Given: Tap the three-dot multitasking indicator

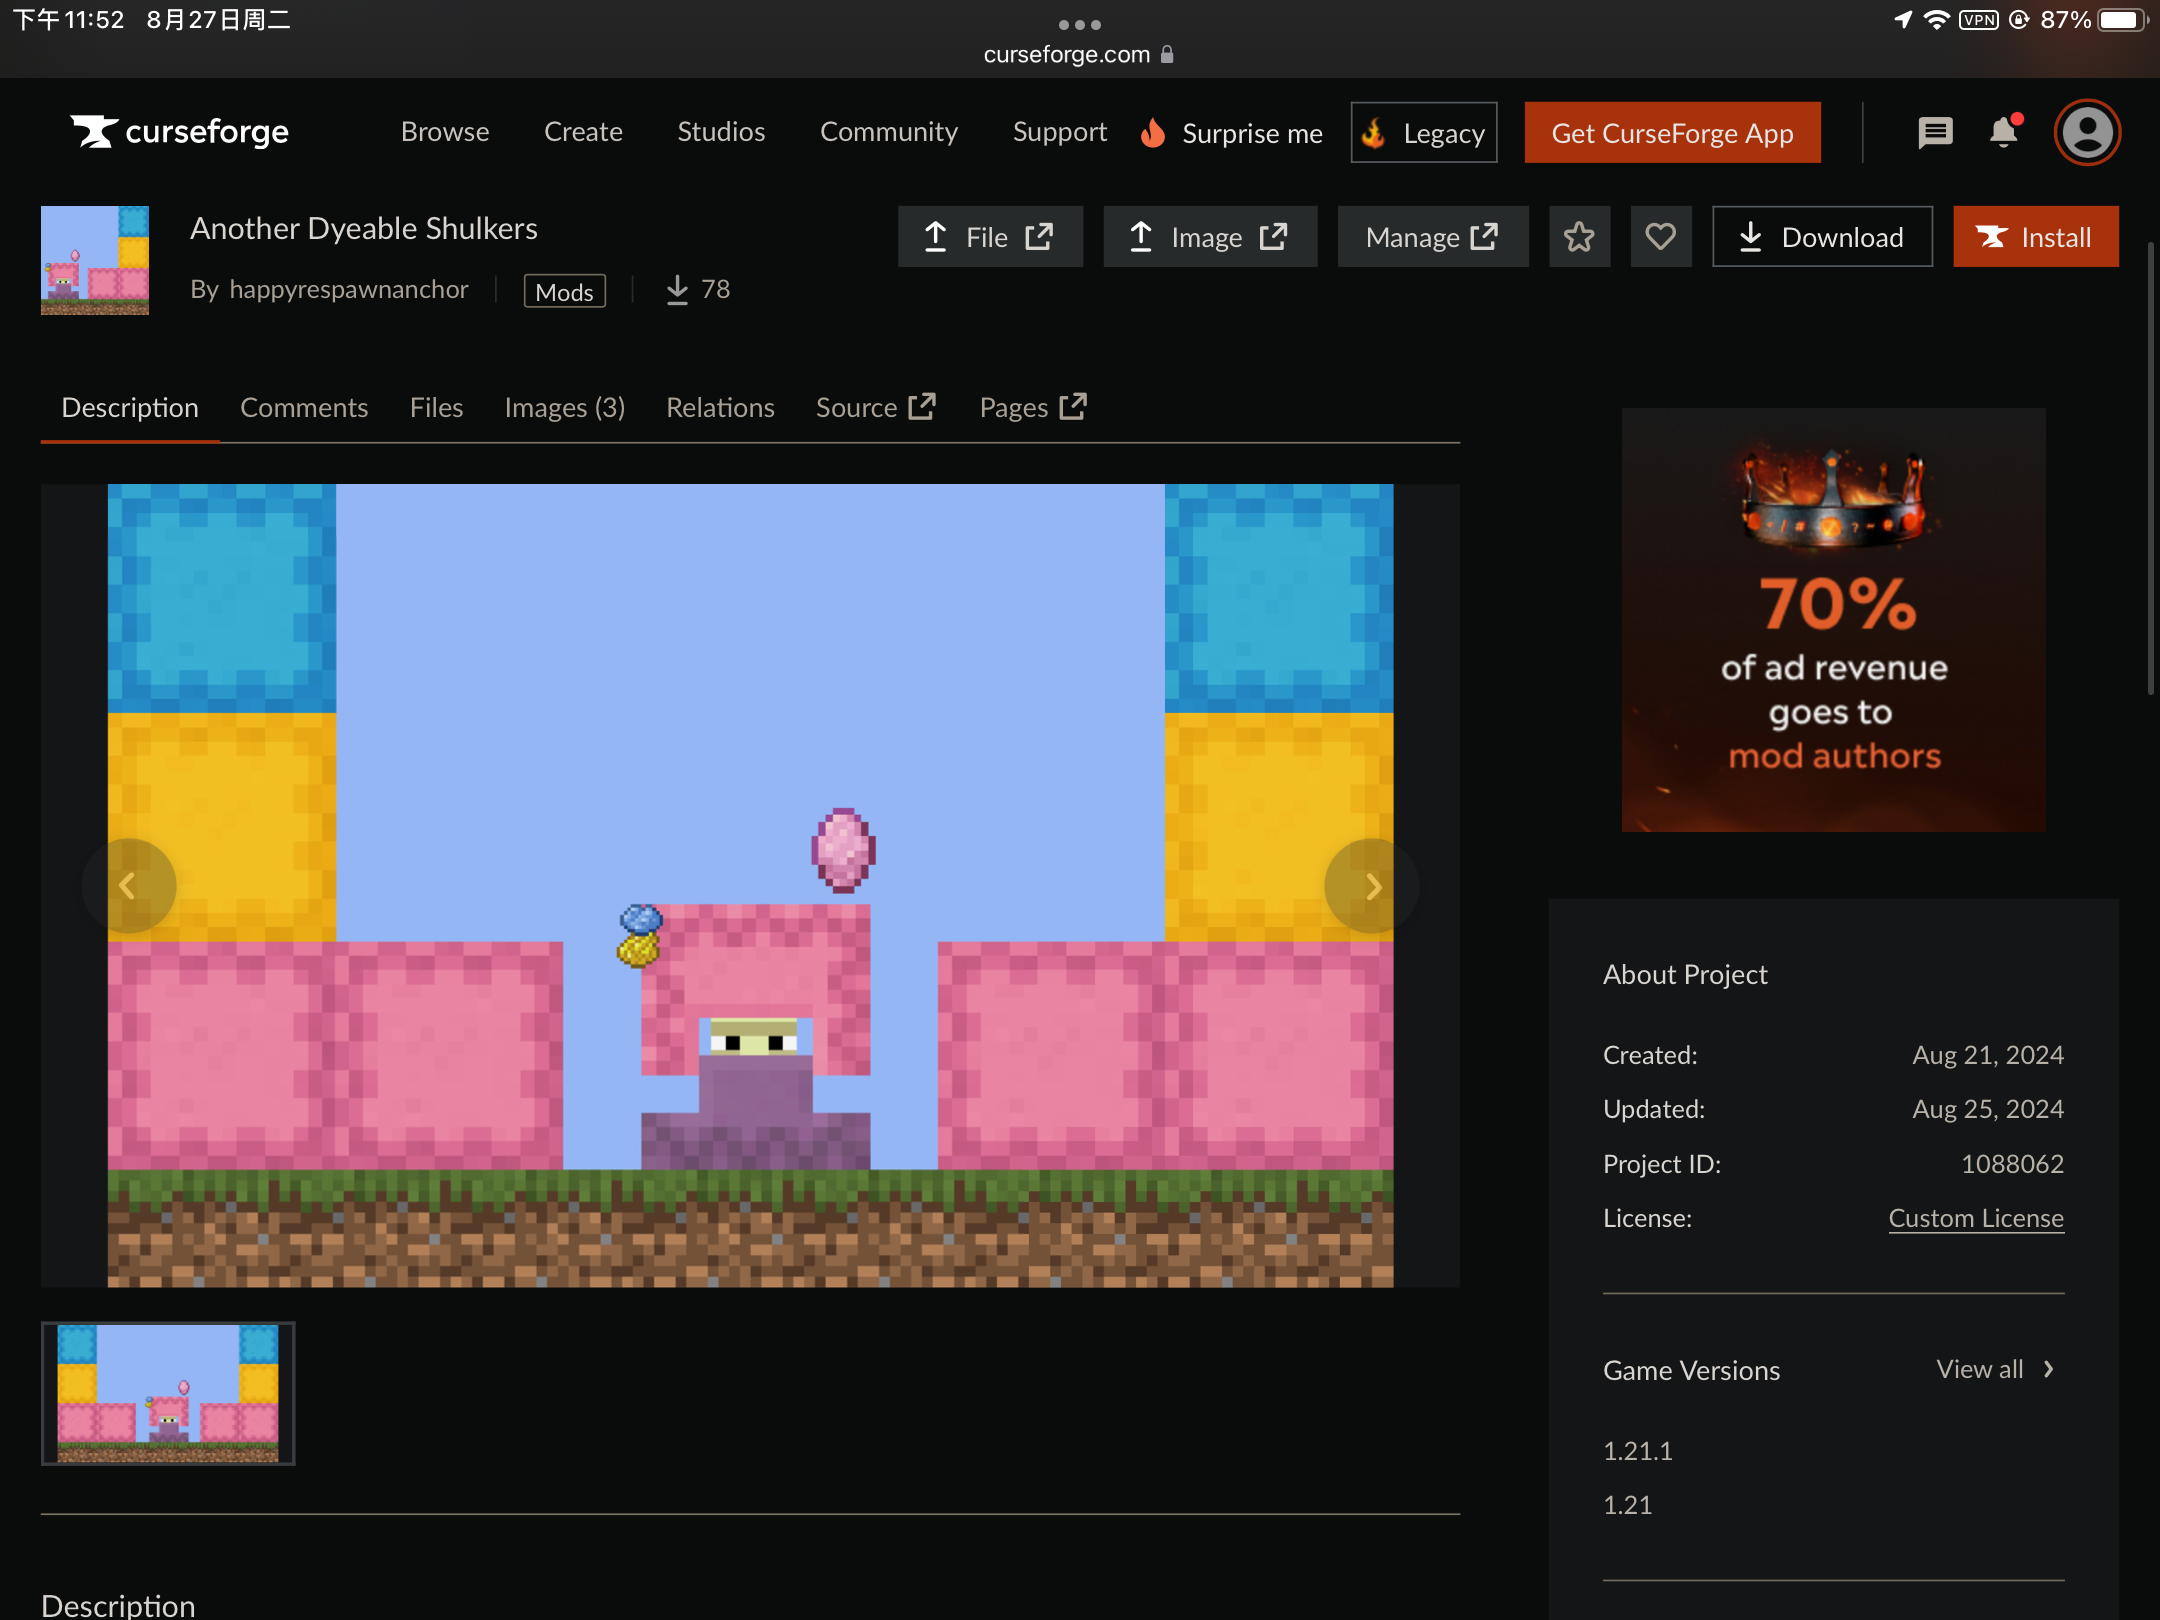Looking at the screenshot, I should 1080,24.
